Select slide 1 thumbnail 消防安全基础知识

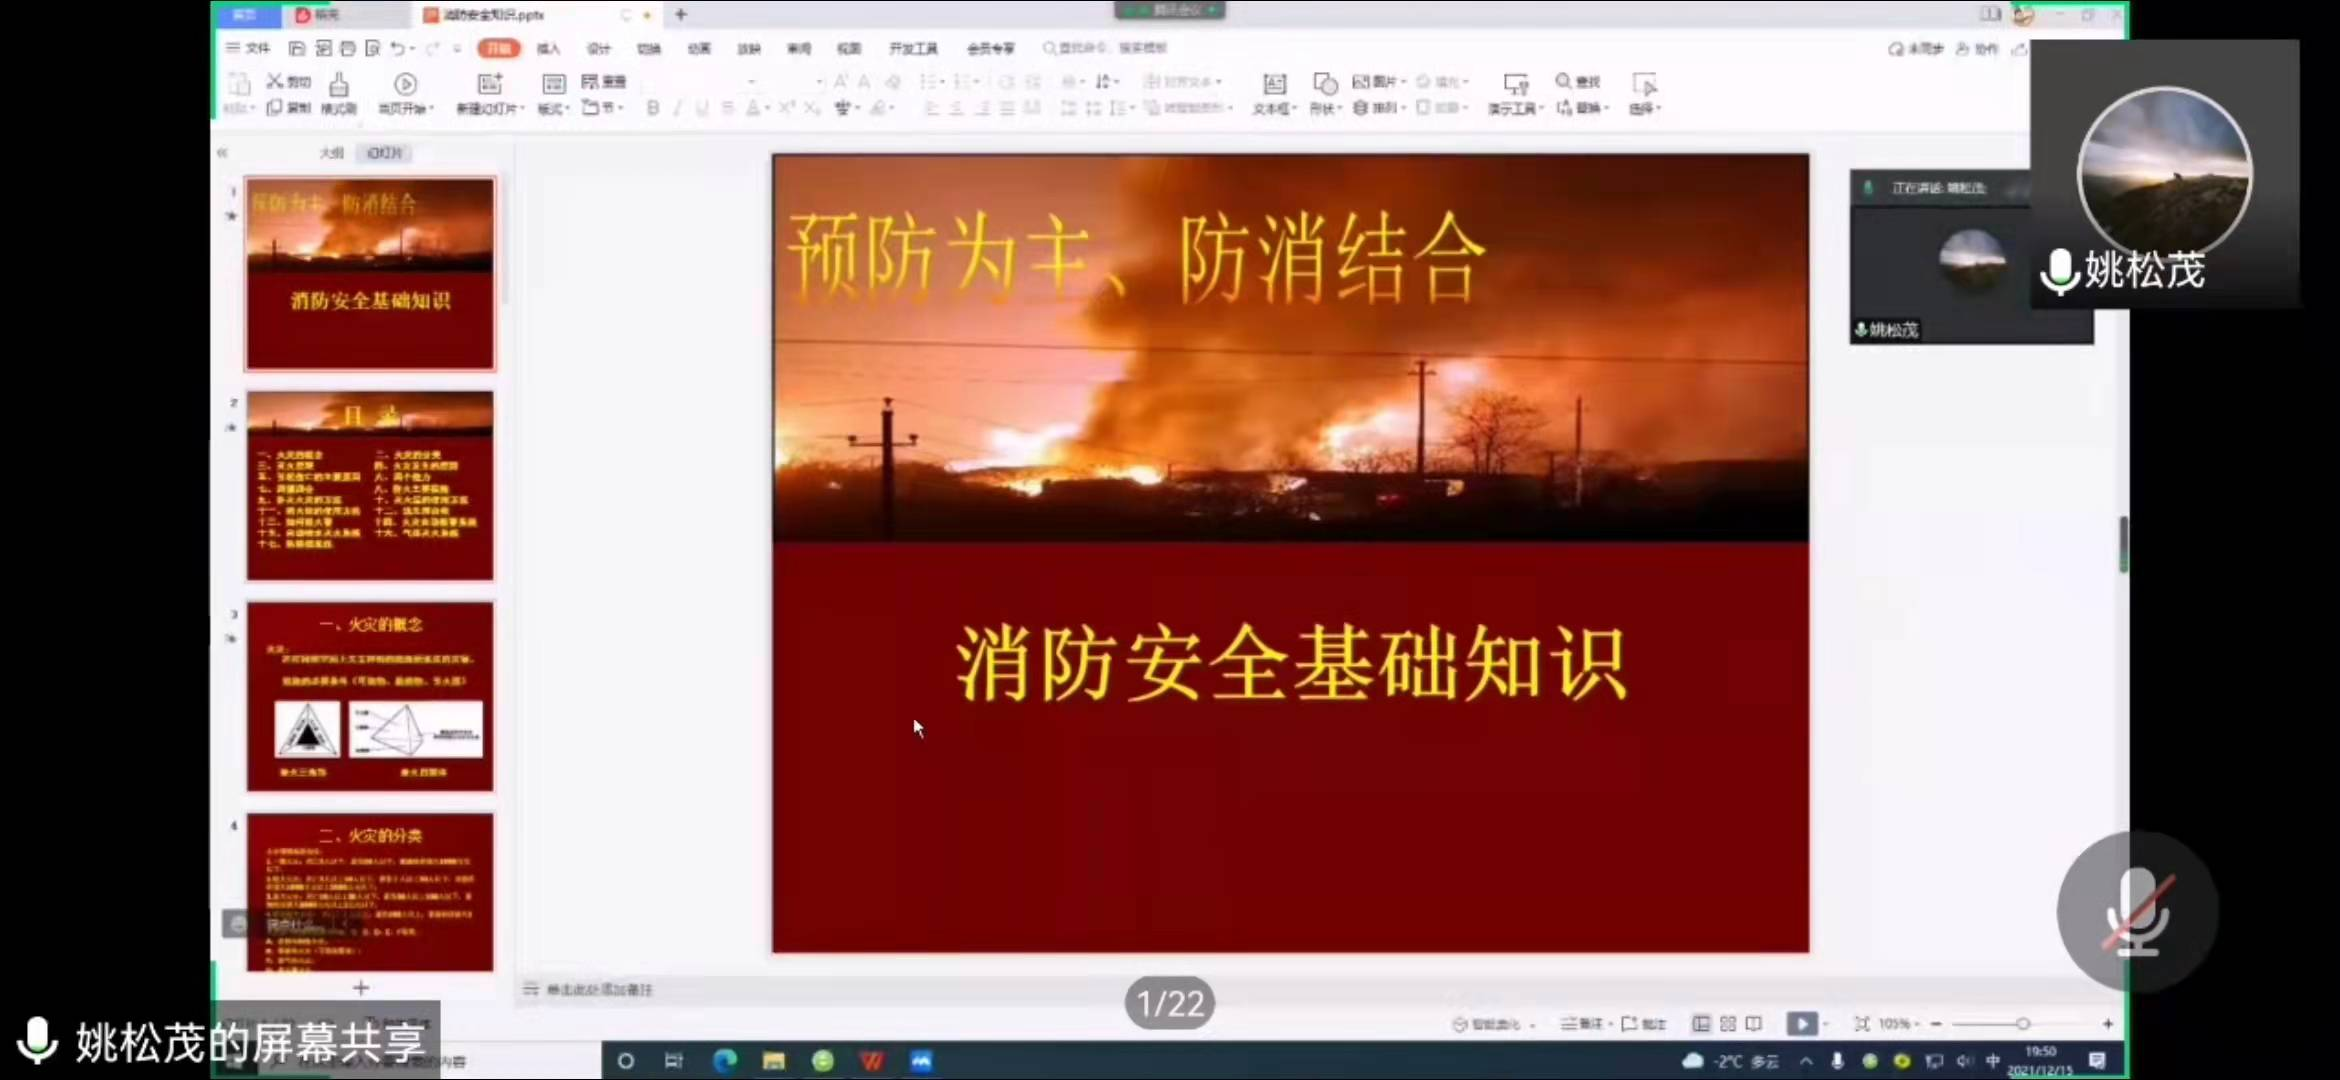[x=370, y=274]
